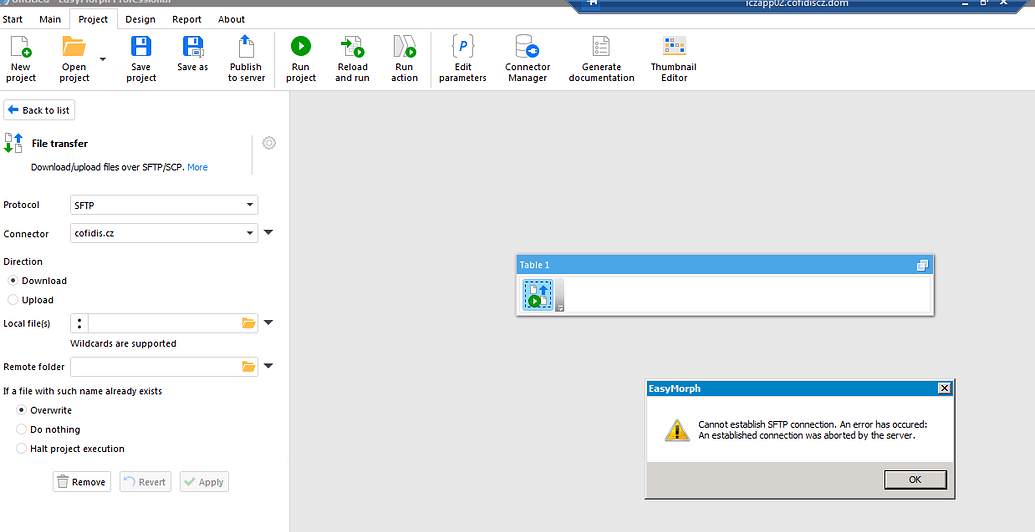Select Do nothing option

(21, 429)
